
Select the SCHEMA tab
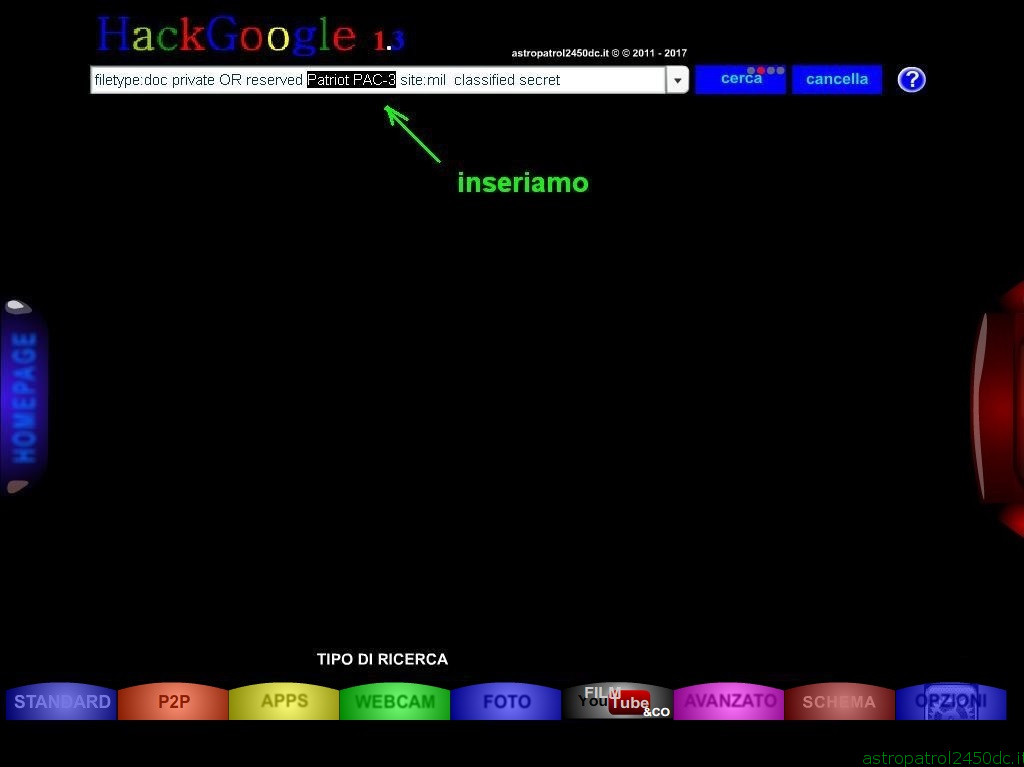pyautogui.click(x=840, y=701)
